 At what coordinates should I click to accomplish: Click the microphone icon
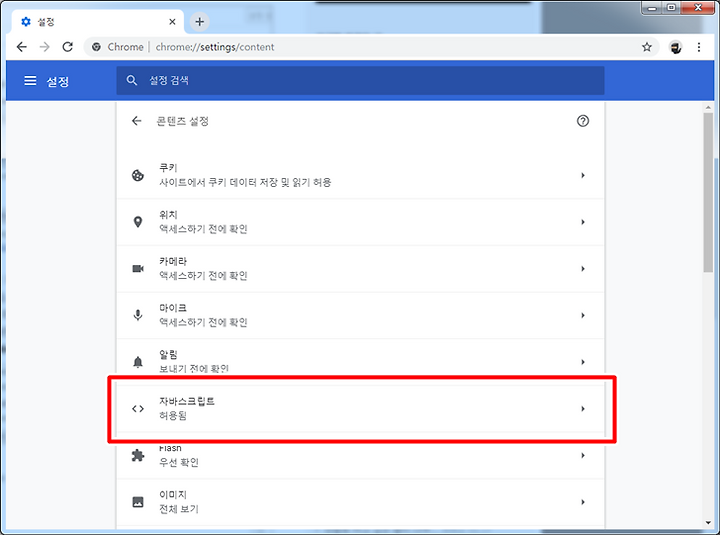(x=138, y=315)
